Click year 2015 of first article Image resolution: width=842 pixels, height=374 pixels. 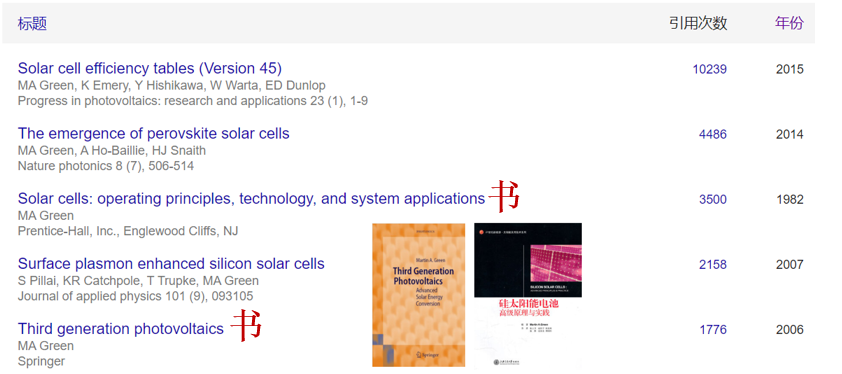point(789,69)
